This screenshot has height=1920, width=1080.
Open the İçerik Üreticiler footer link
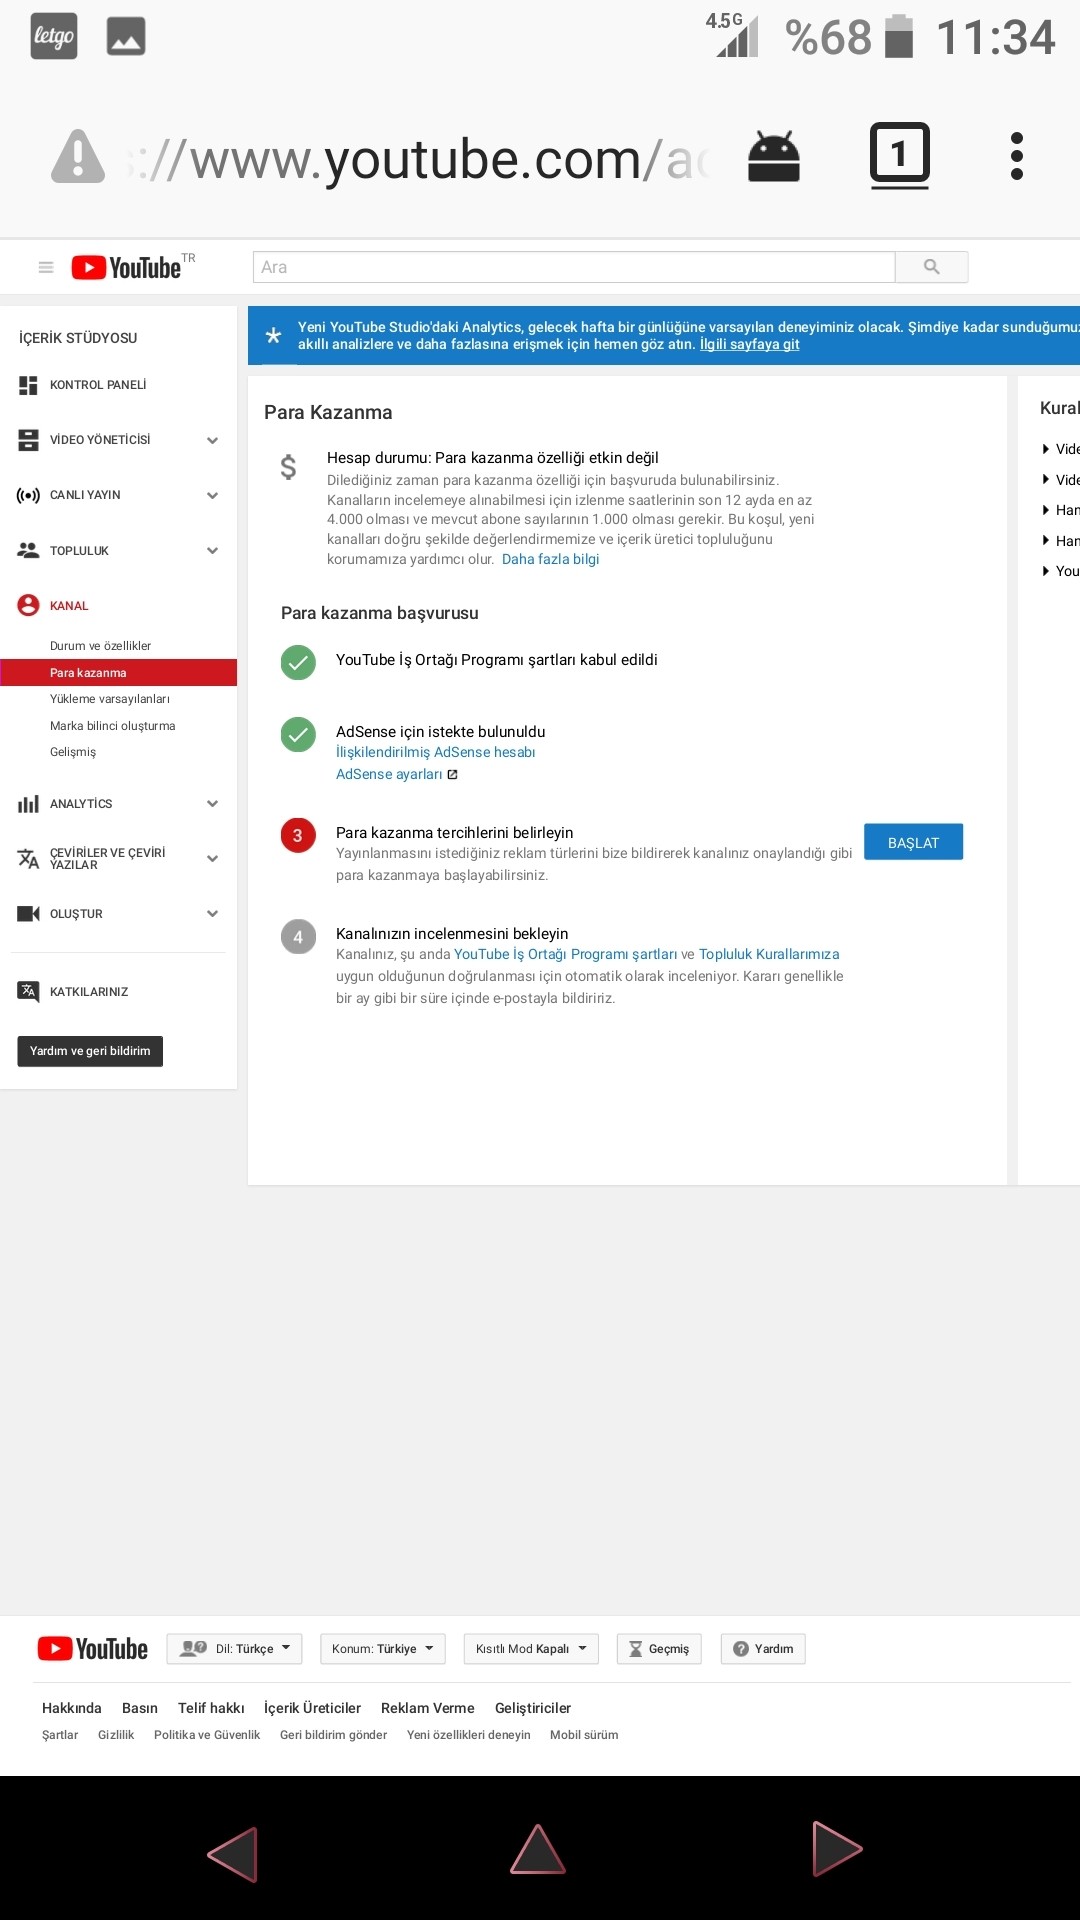pos(312,1708)
